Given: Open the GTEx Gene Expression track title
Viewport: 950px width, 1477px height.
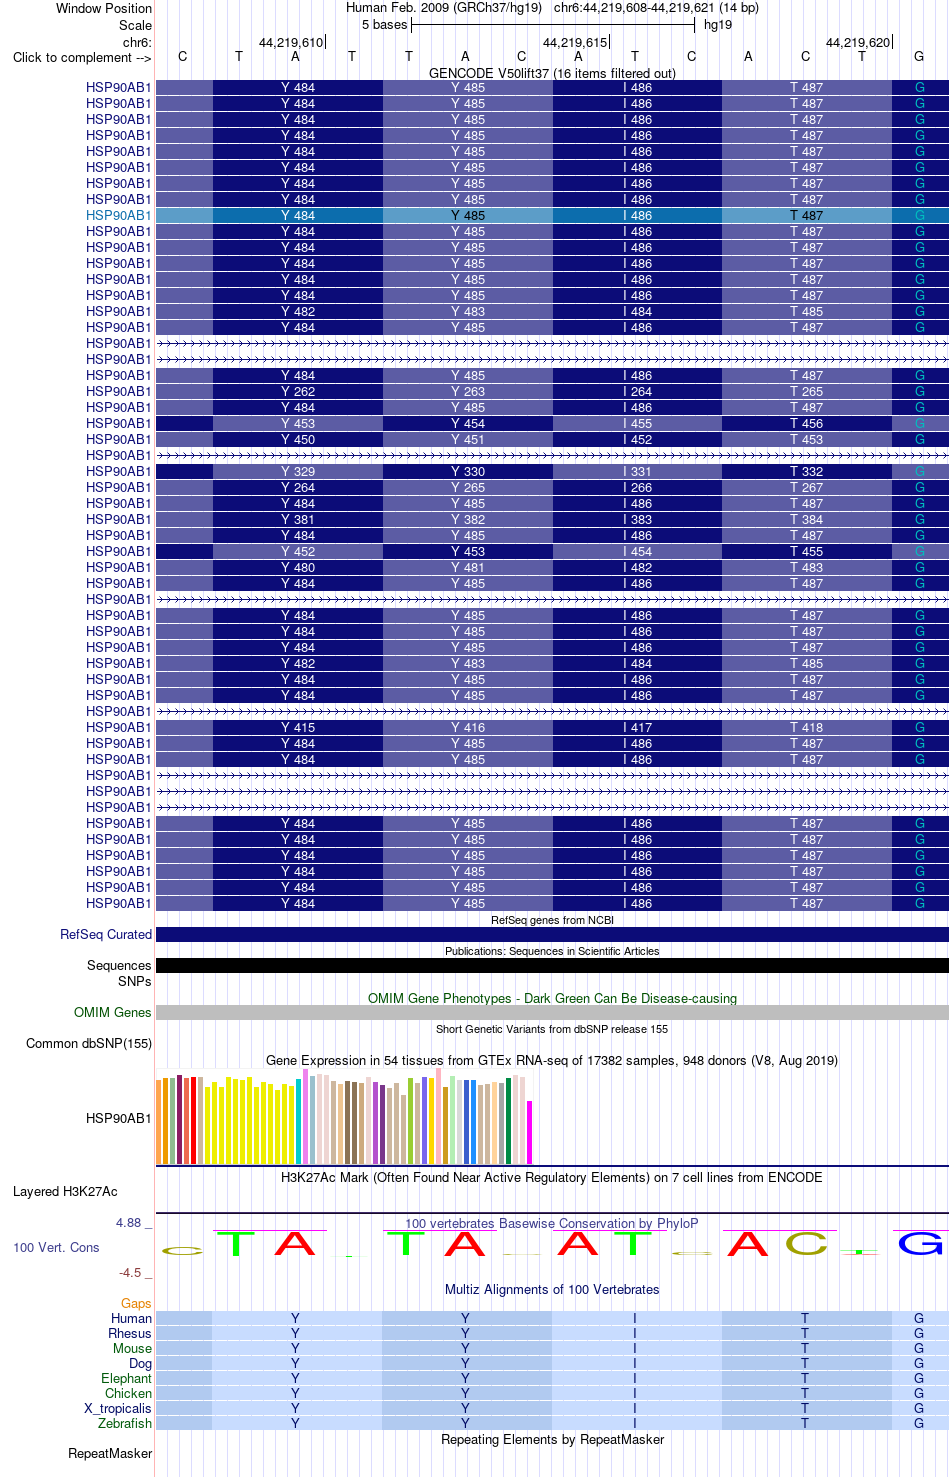Looking at the screenshot, I should tap(552, 1060).
